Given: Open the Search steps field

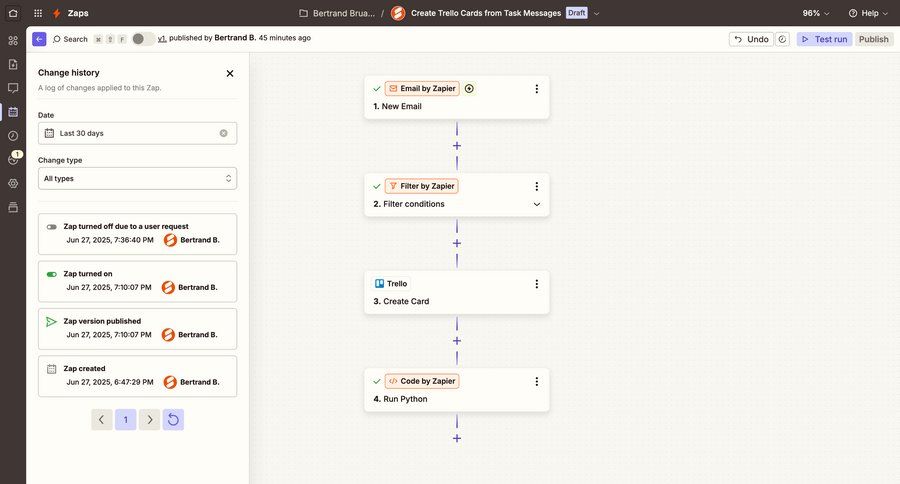Looking at the screenshot, I should pyautogui.click(x=70, y=39).
